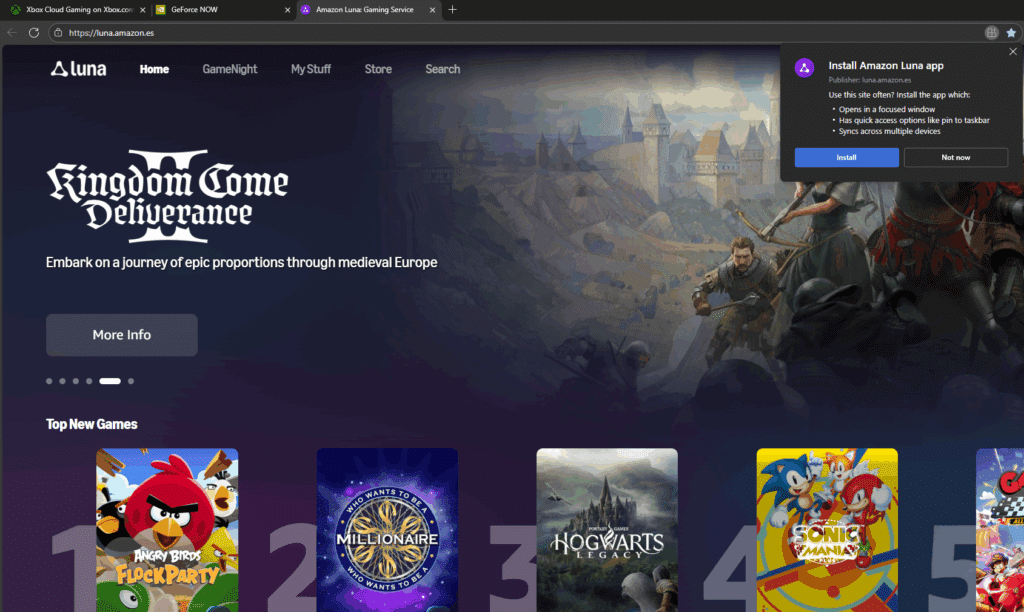Open the fifth top new game card
Screen dimensions: 1024x612
click(x=1000, y=530)
